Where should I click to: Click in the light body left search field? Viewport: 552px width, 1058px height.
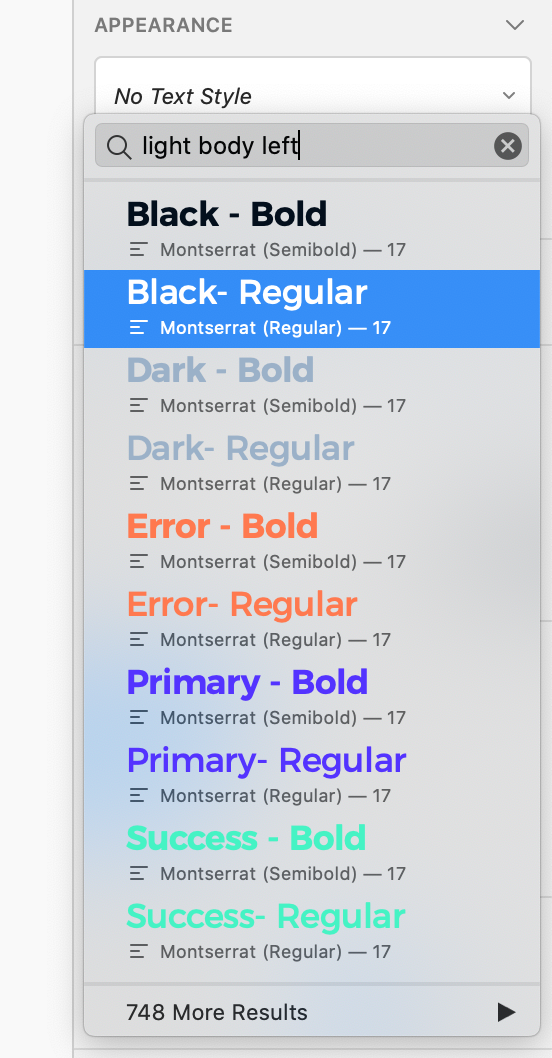(312, 146)
